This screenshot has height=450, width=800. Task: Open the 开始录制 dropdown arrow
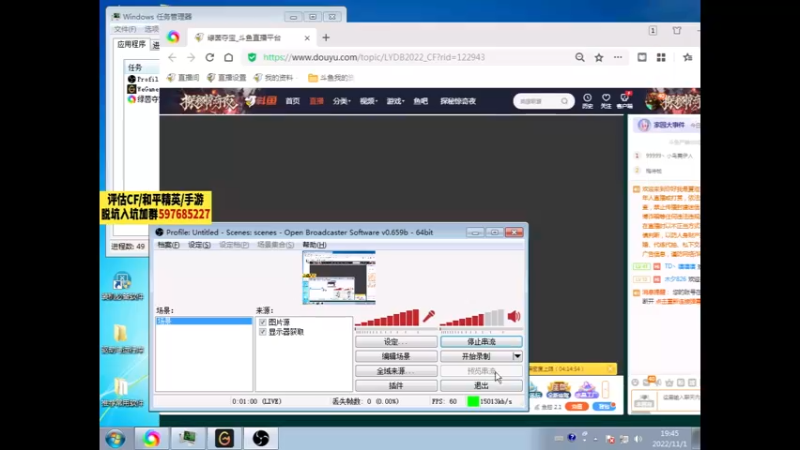click(x=517, y=356)
